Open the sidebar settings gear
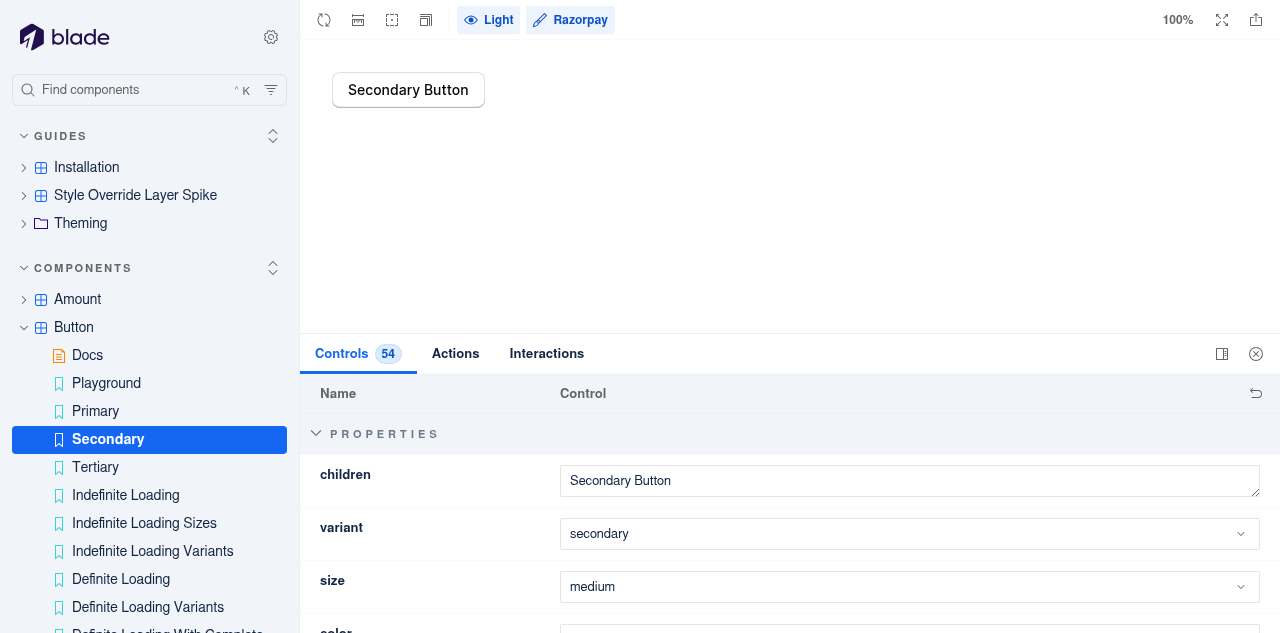Viewport: 1280px width, 633px height. point(271,37)
